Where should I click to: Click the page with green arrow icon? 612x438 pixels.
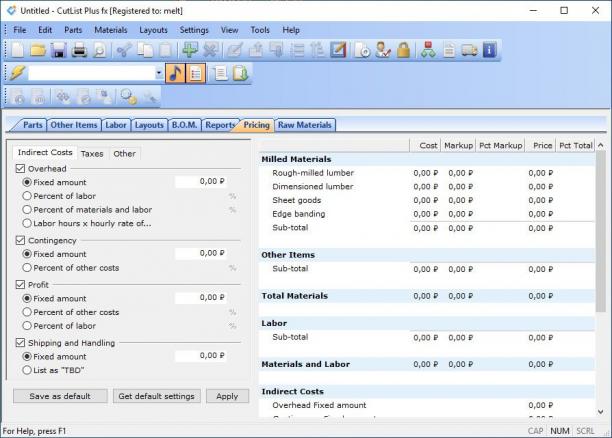(240, 73)
